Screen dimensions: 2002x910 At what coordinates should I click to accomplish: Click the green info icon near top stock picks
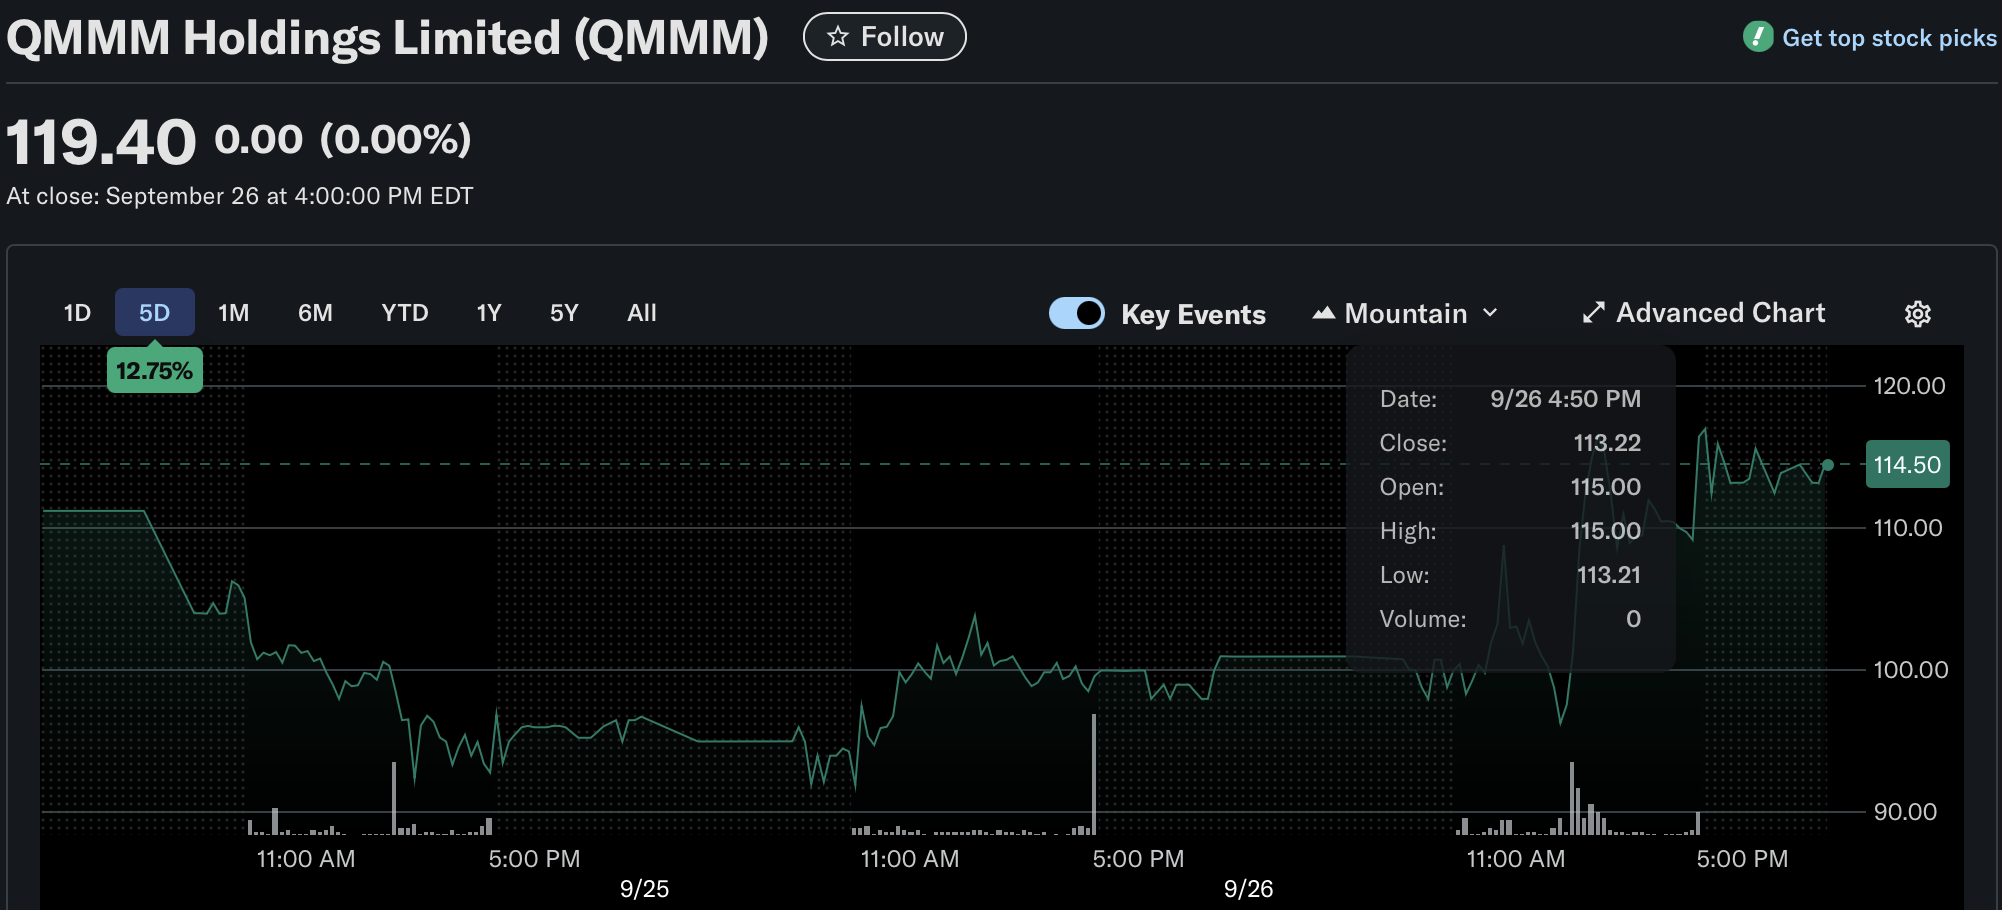pos(1756,36)
